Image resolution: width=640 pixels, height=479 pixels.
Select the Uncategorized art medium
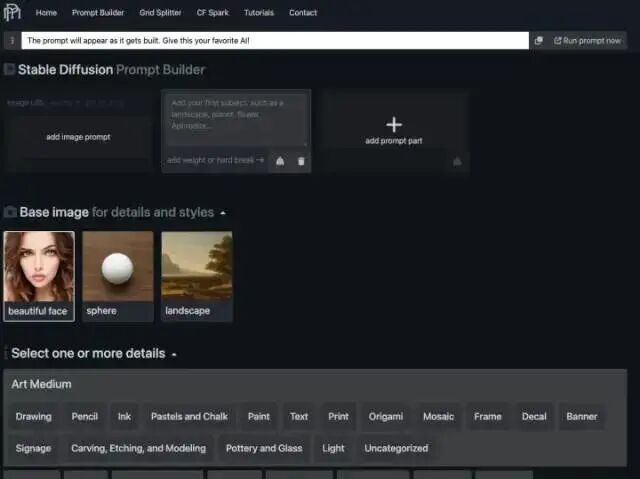pos(396,448)
